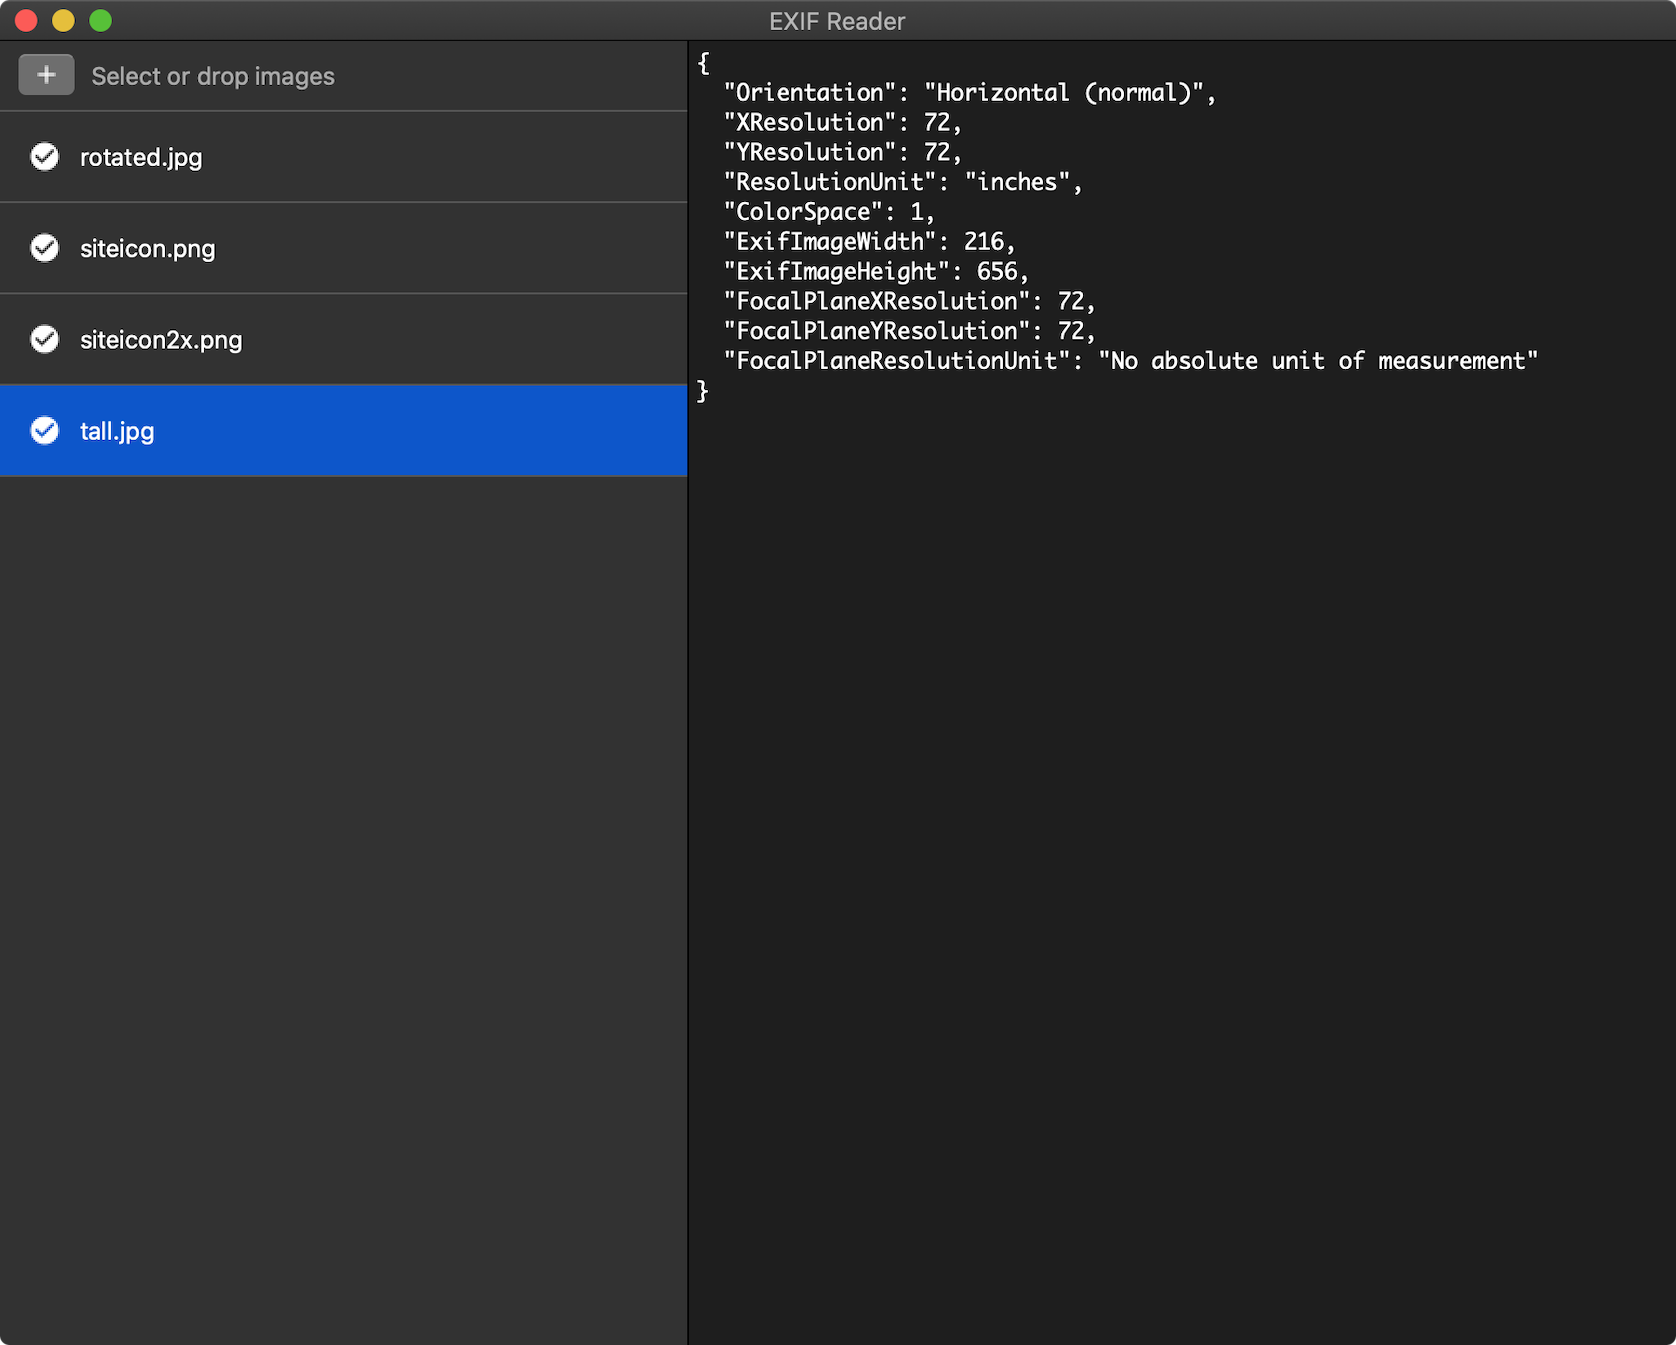Click the checkmark icon next to tall.jpg
Viewport: 1676px width, 1345px height.
(45, 431)
